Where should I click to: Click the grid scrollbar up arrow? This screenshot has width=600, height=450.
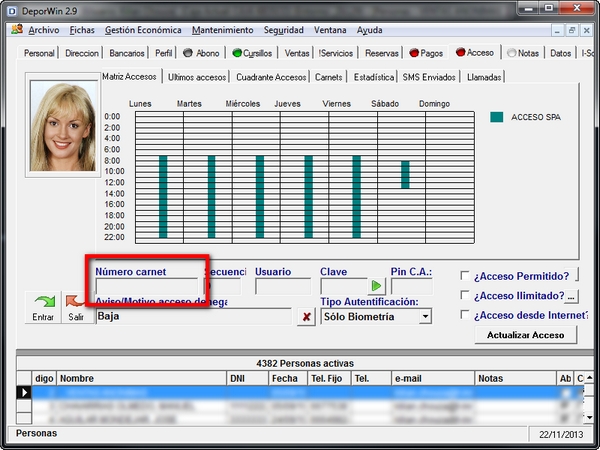pos(589,377)
